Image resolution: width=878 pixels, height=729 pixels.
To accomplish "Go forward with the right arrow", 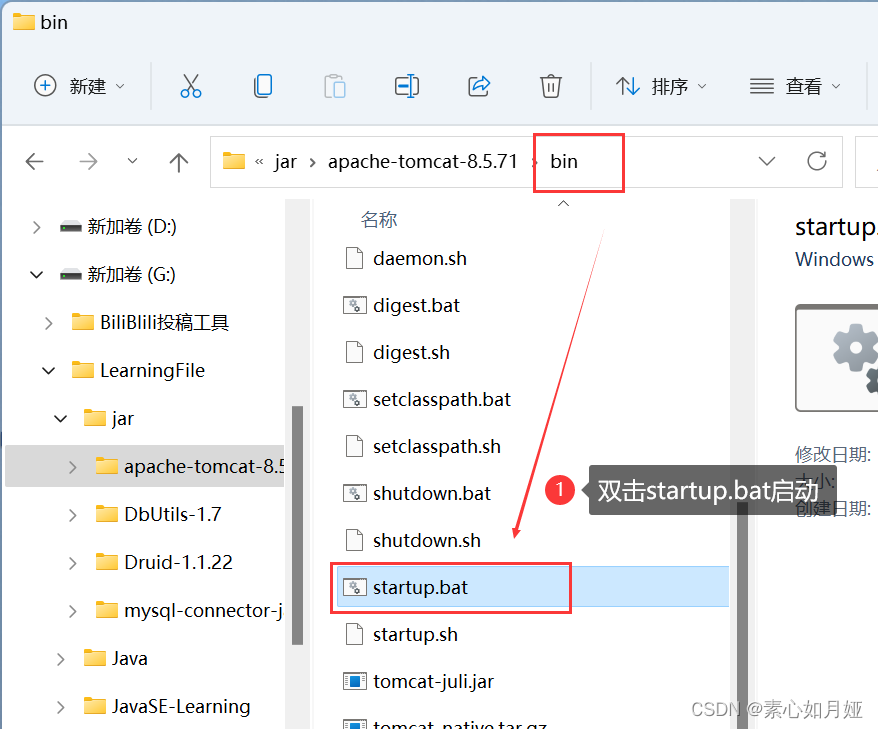I will coord(88,162).
